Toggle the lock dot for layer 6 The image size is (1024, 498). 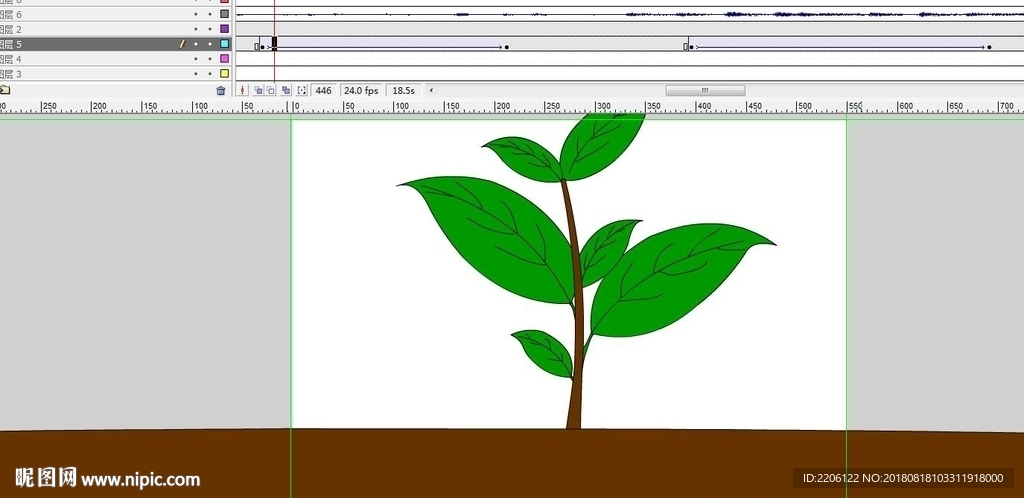210,14
